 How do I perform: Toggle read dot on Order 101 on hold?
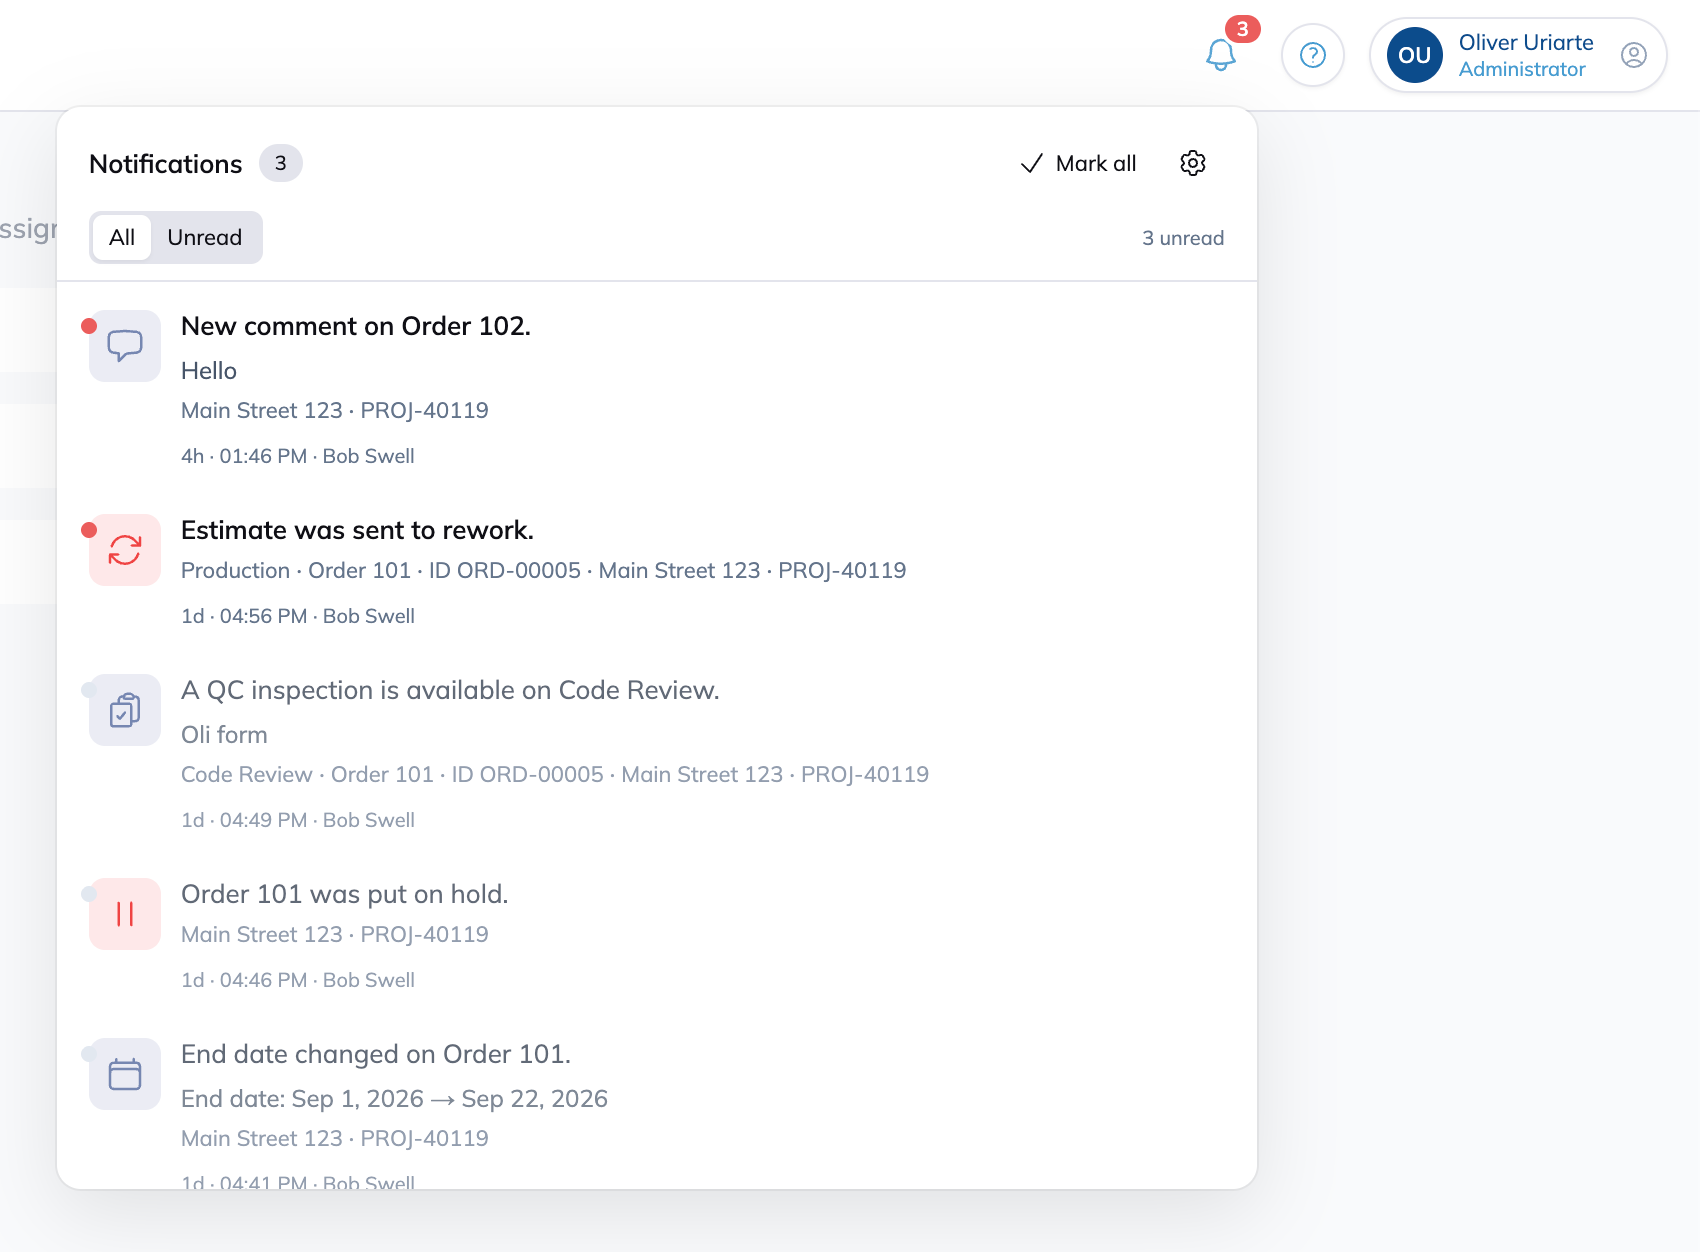[89, 894]
